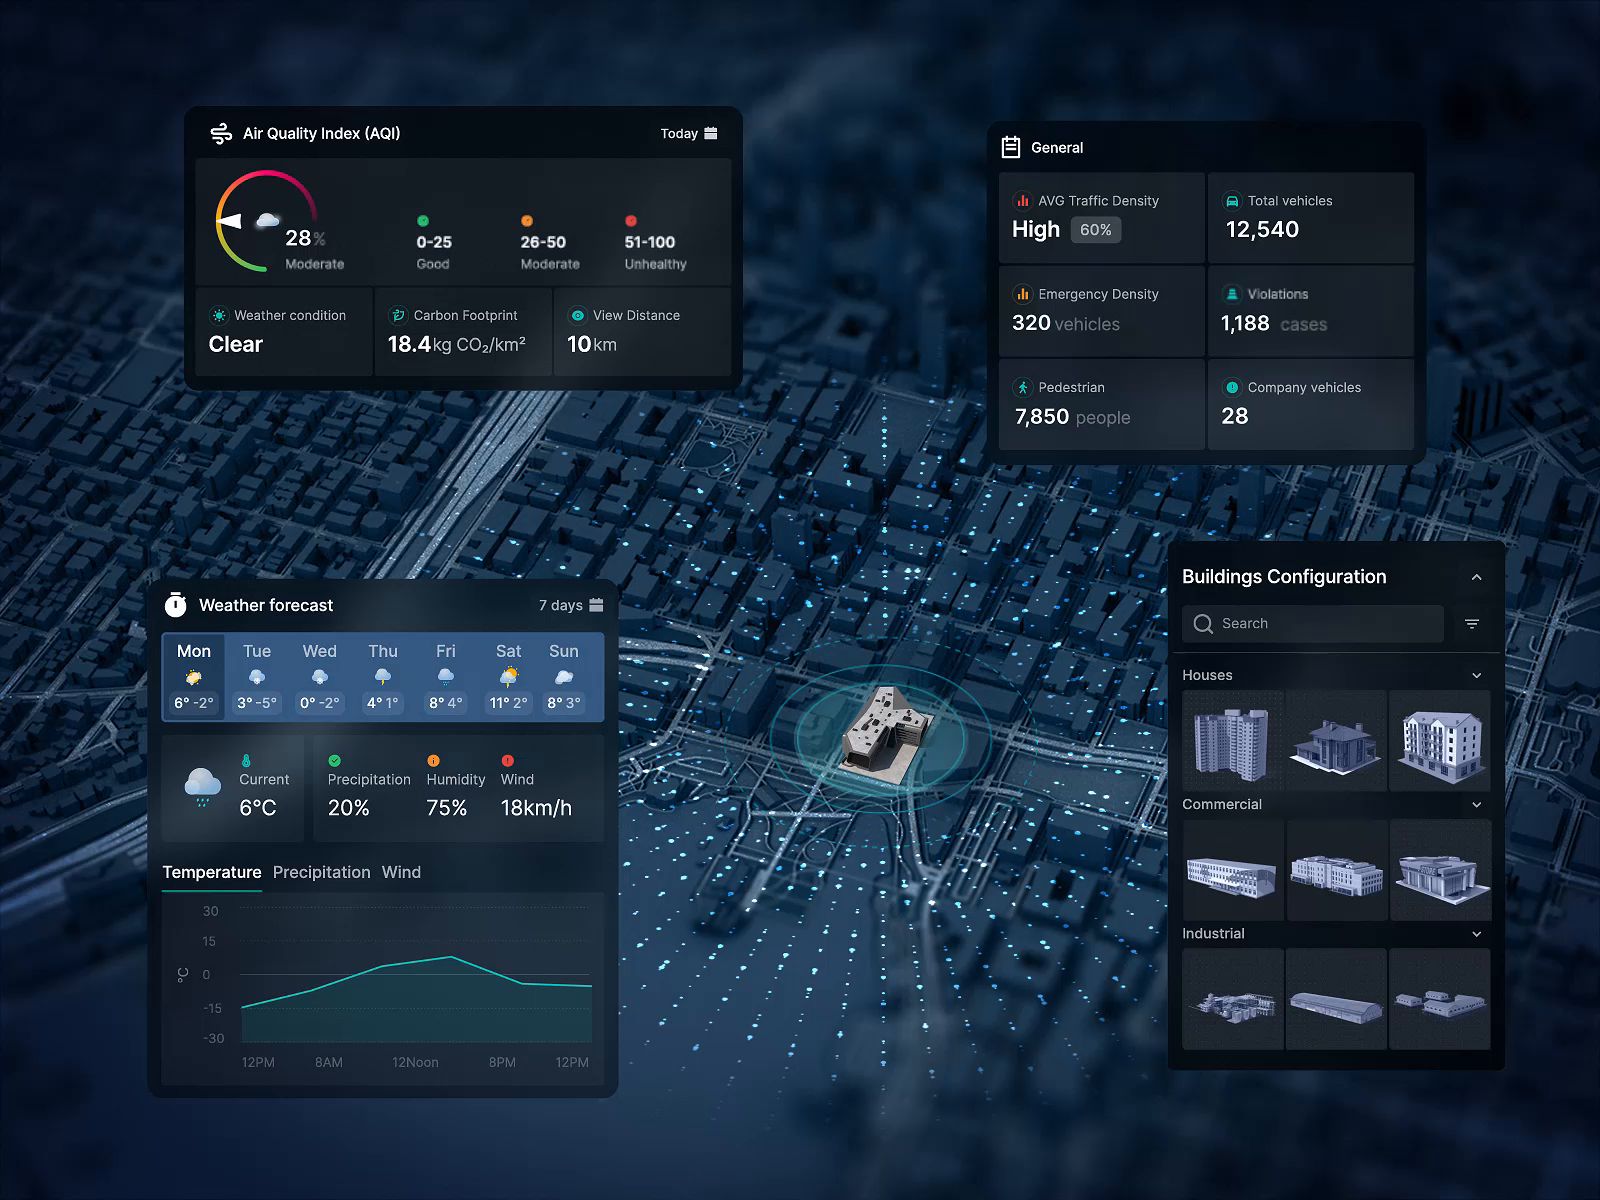
Task: Click the Company vehicles circle icon
Action: point(1232,387)
